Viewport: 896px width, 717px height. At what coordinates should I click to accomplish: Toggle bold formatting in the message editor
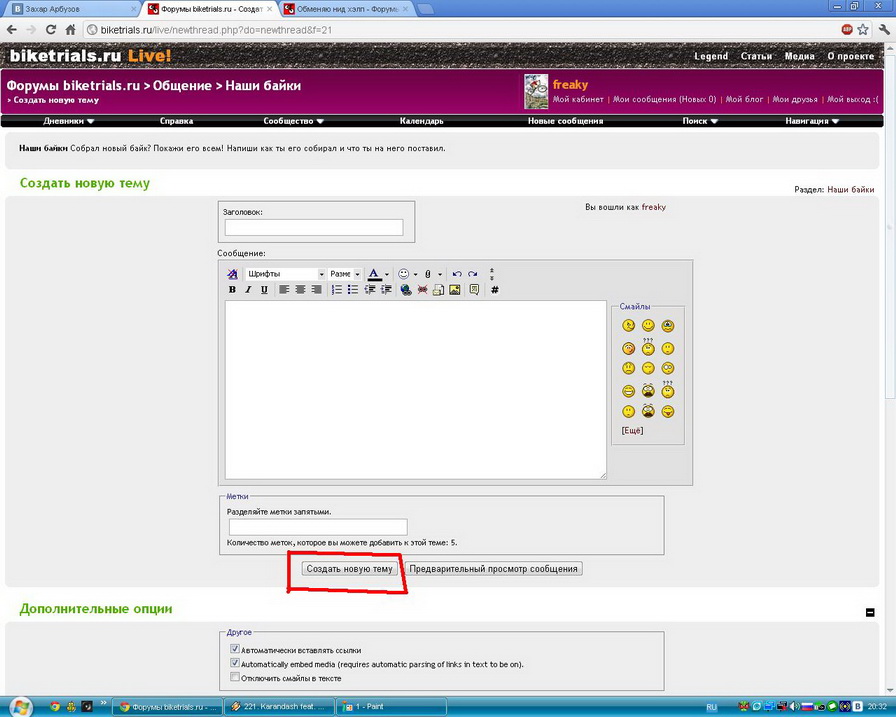[x=232, y=290]
